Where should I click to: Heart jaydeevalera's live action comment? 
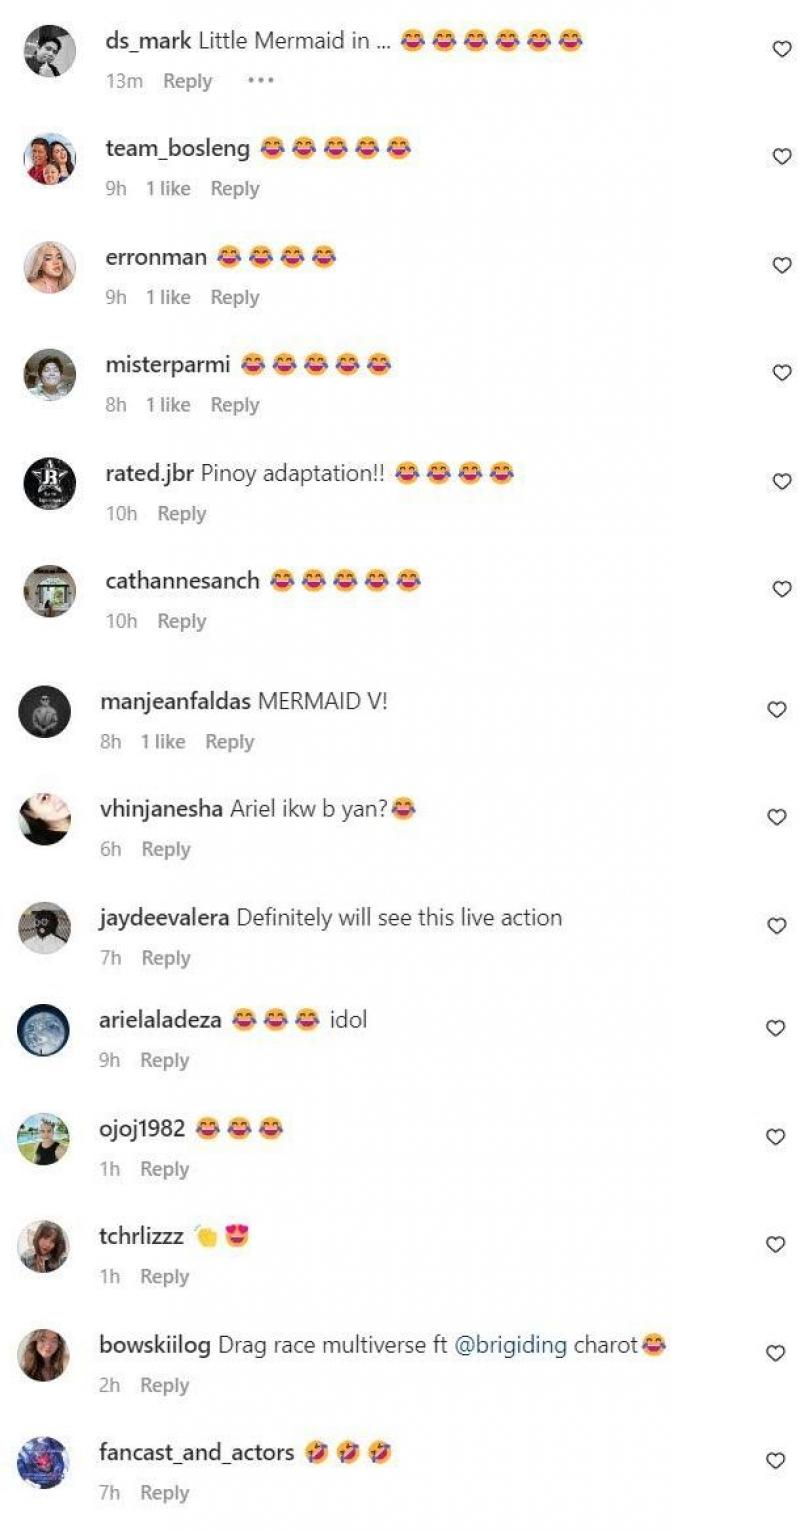776,926
